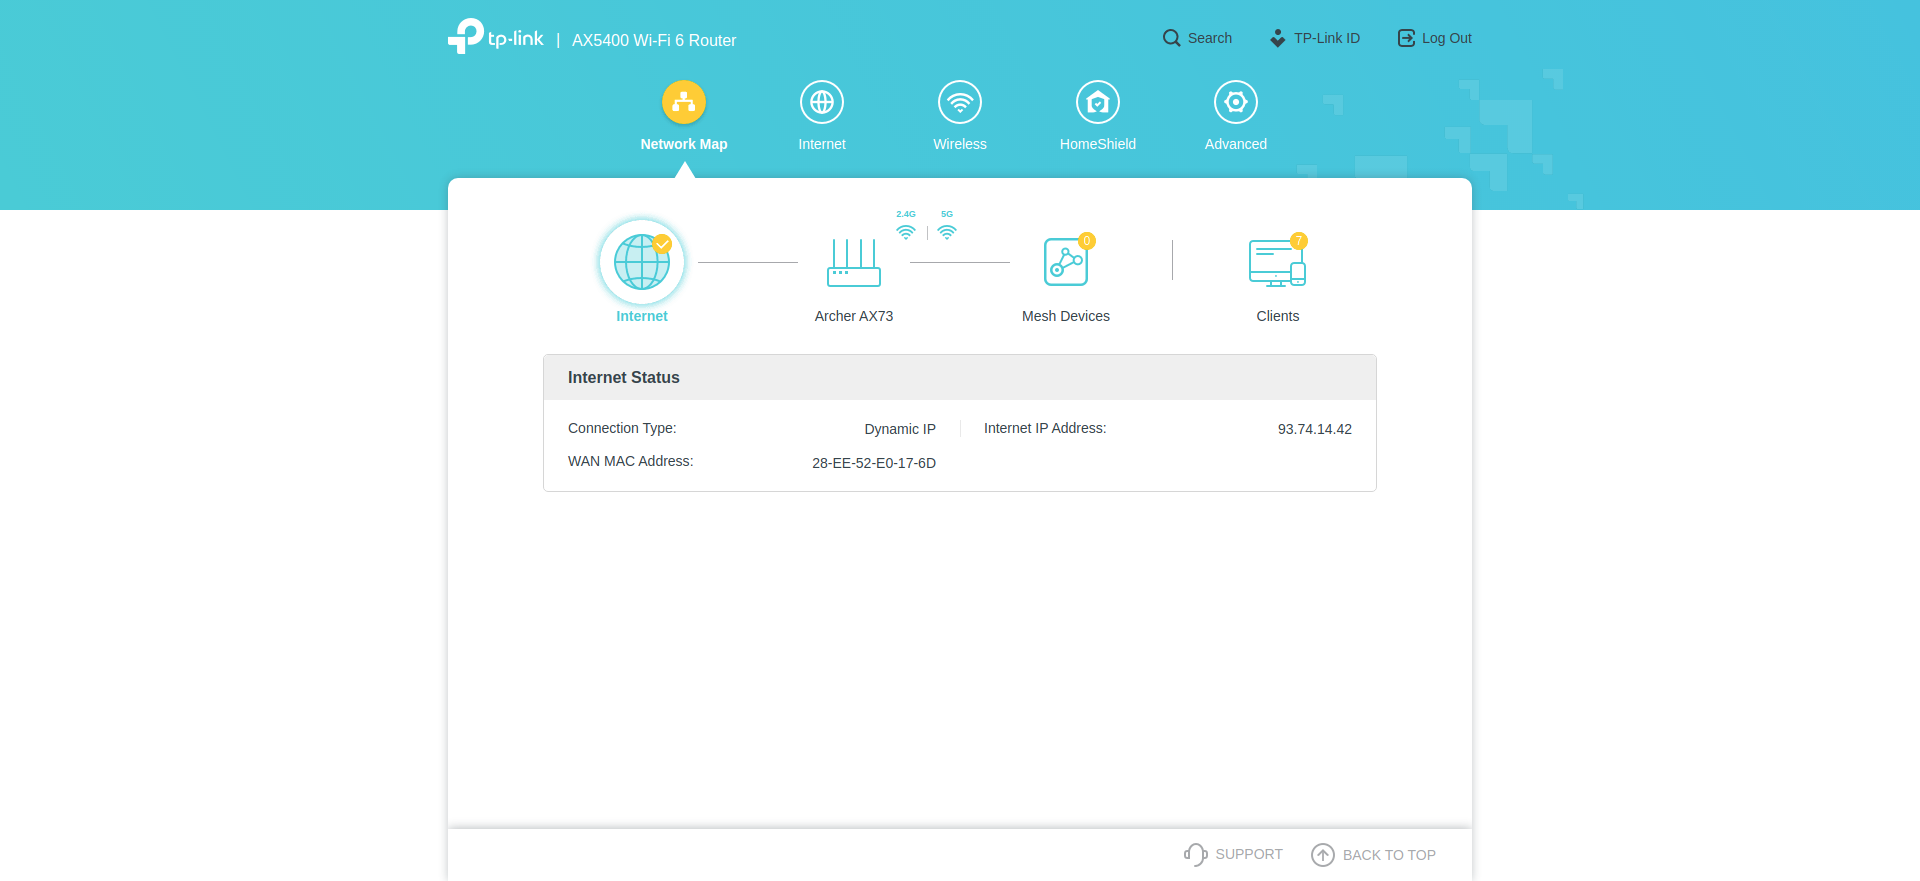This screenshot has height=881, width=1920.
Task: Log Out of the router
Action: tap(1434, 38)
